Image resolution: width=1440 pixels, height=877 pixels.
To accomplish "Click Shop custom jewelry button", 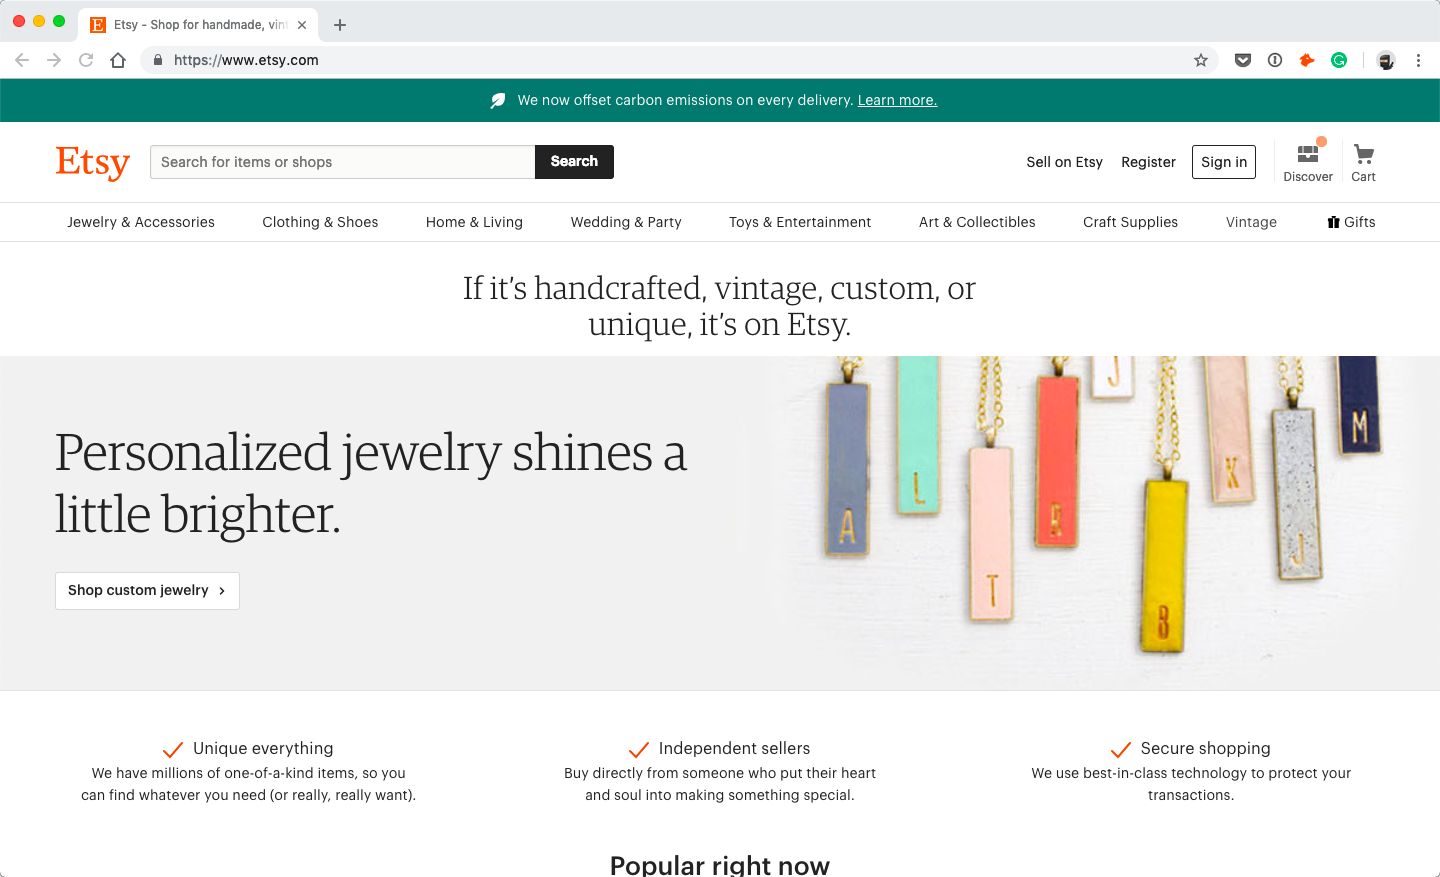I will pos(147,591).
